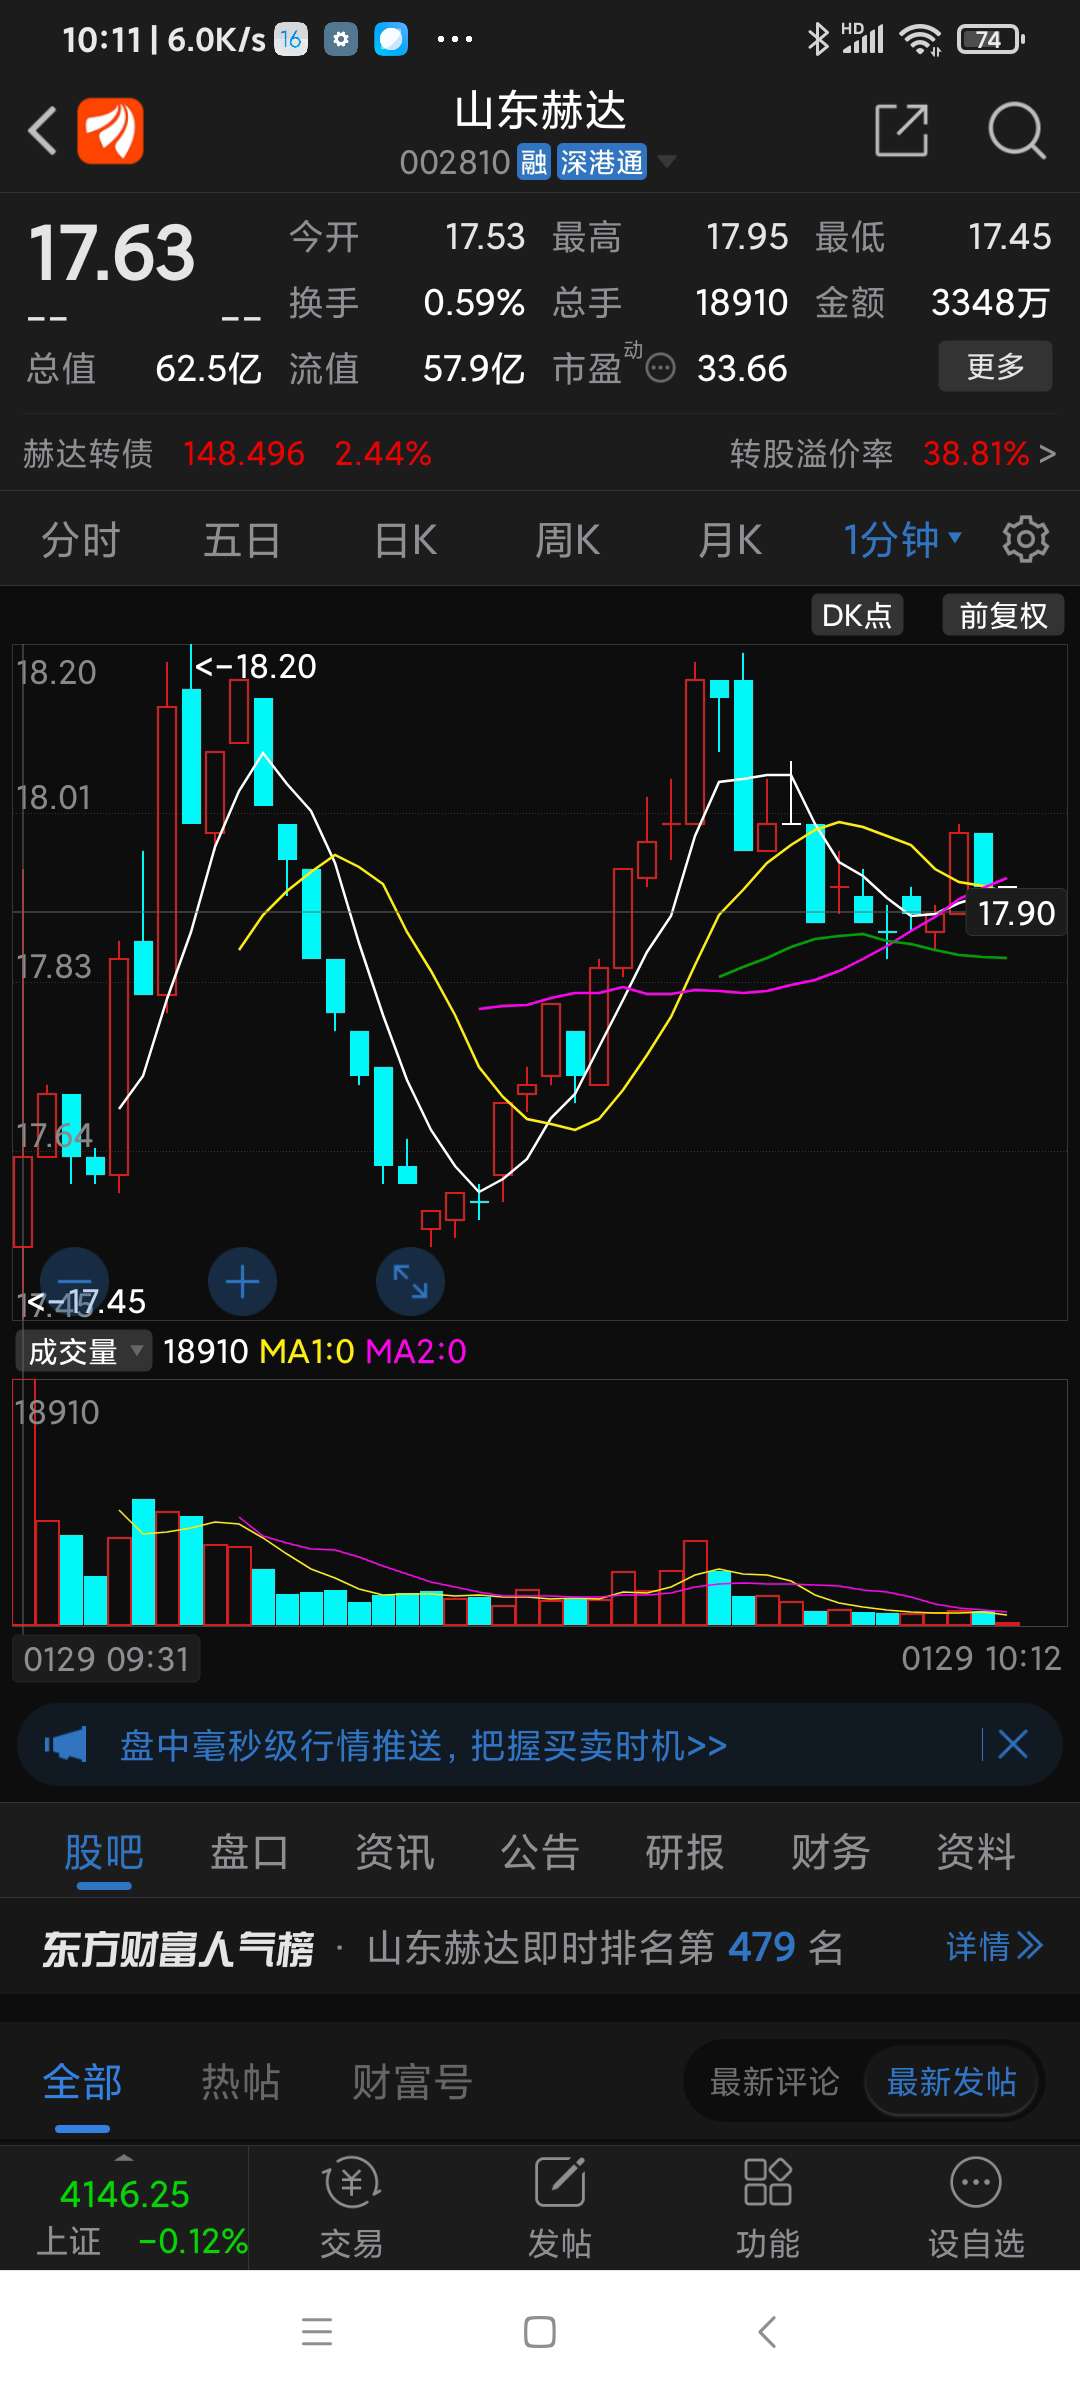Open chart settings gear icon
Viewport: 1080px width, 2400px height.
(x=1026, y=540)
